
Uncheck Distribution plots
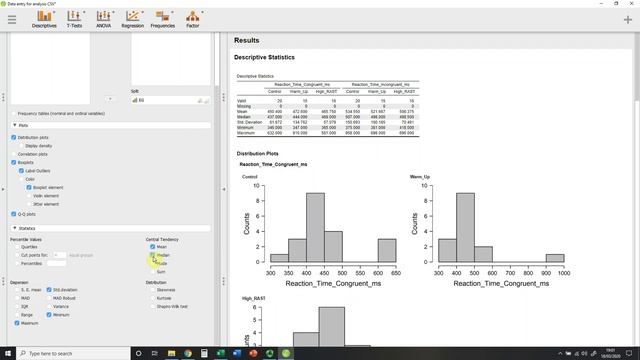[x=14, y=138]
